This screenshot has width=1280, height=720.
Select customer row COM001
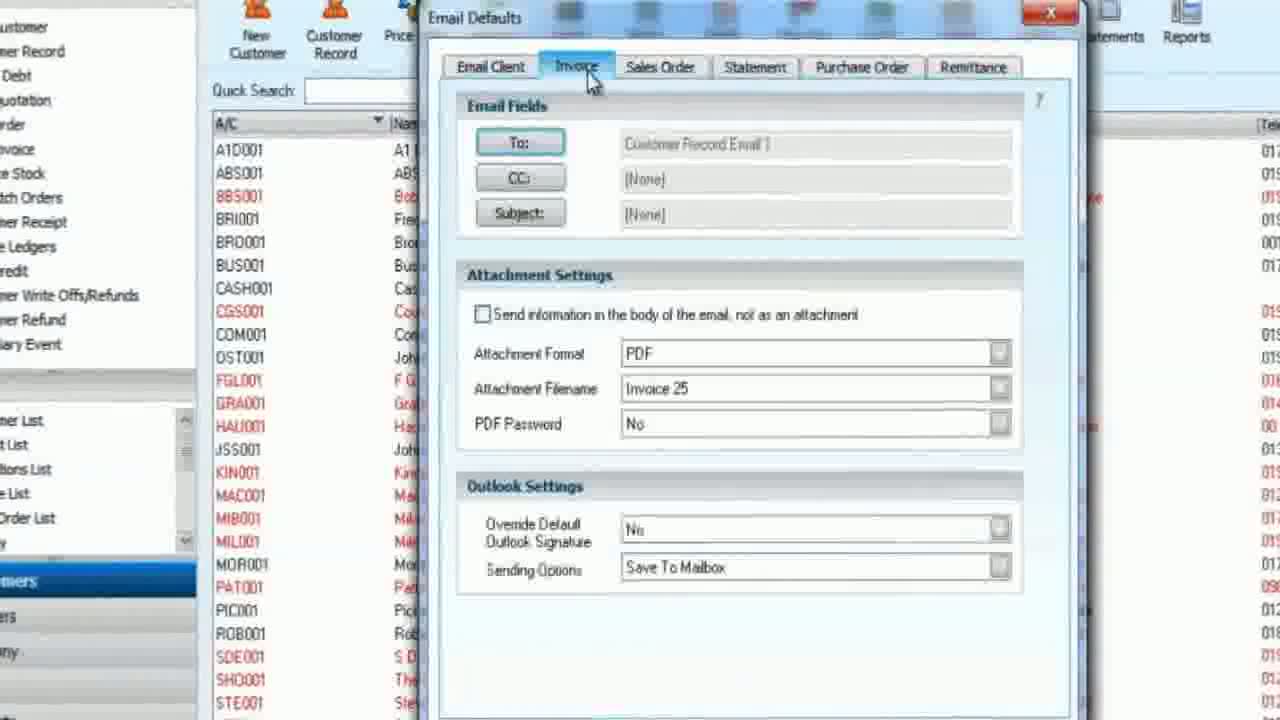tap(241, 334)
